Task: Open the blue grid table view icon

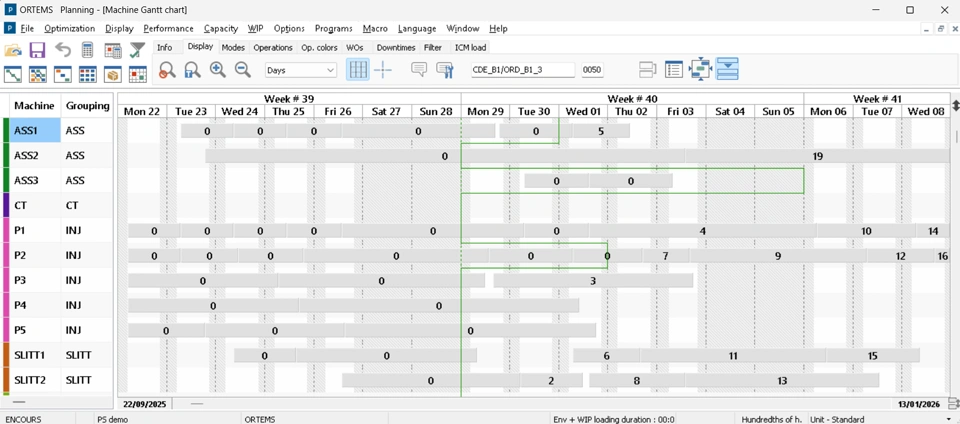Action: 88,74
